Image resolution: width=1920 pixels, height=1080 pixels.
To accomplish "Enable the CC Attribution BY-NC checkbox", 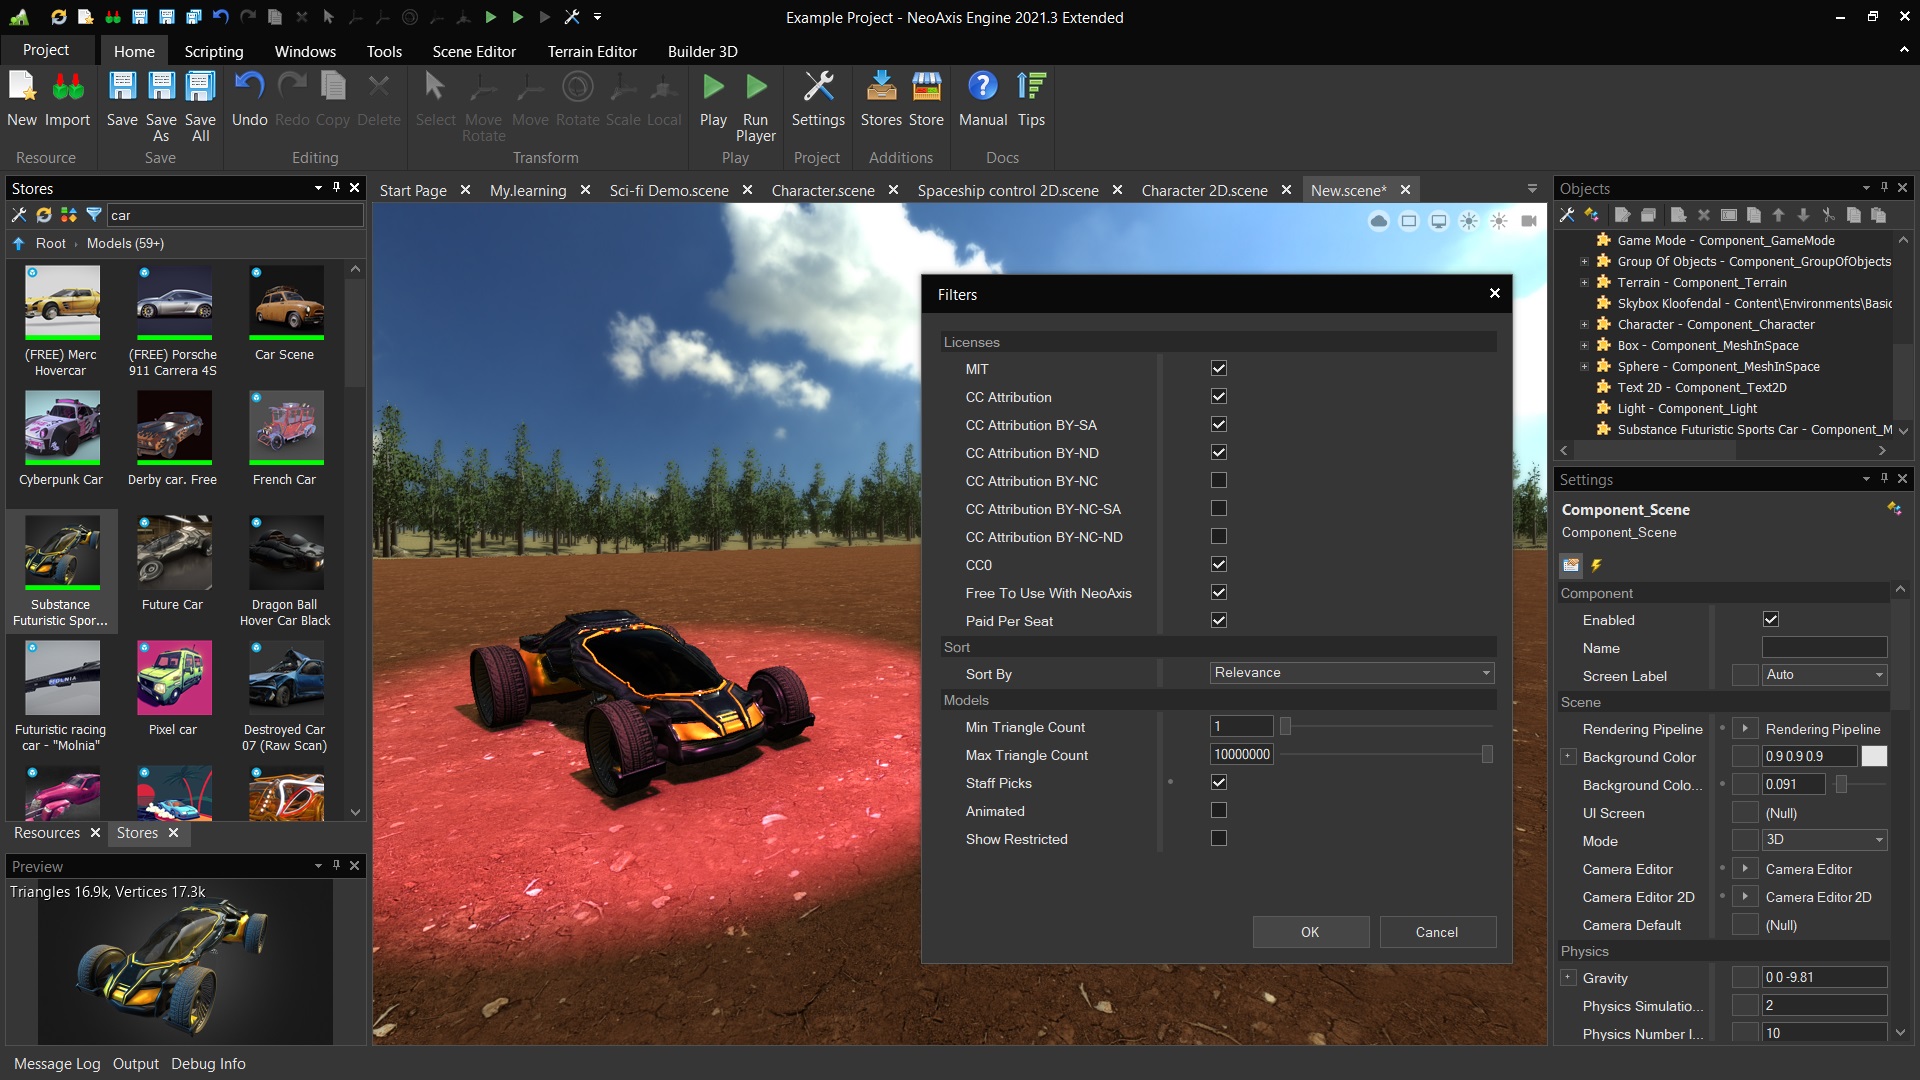I will click(x=1218, y=481).
